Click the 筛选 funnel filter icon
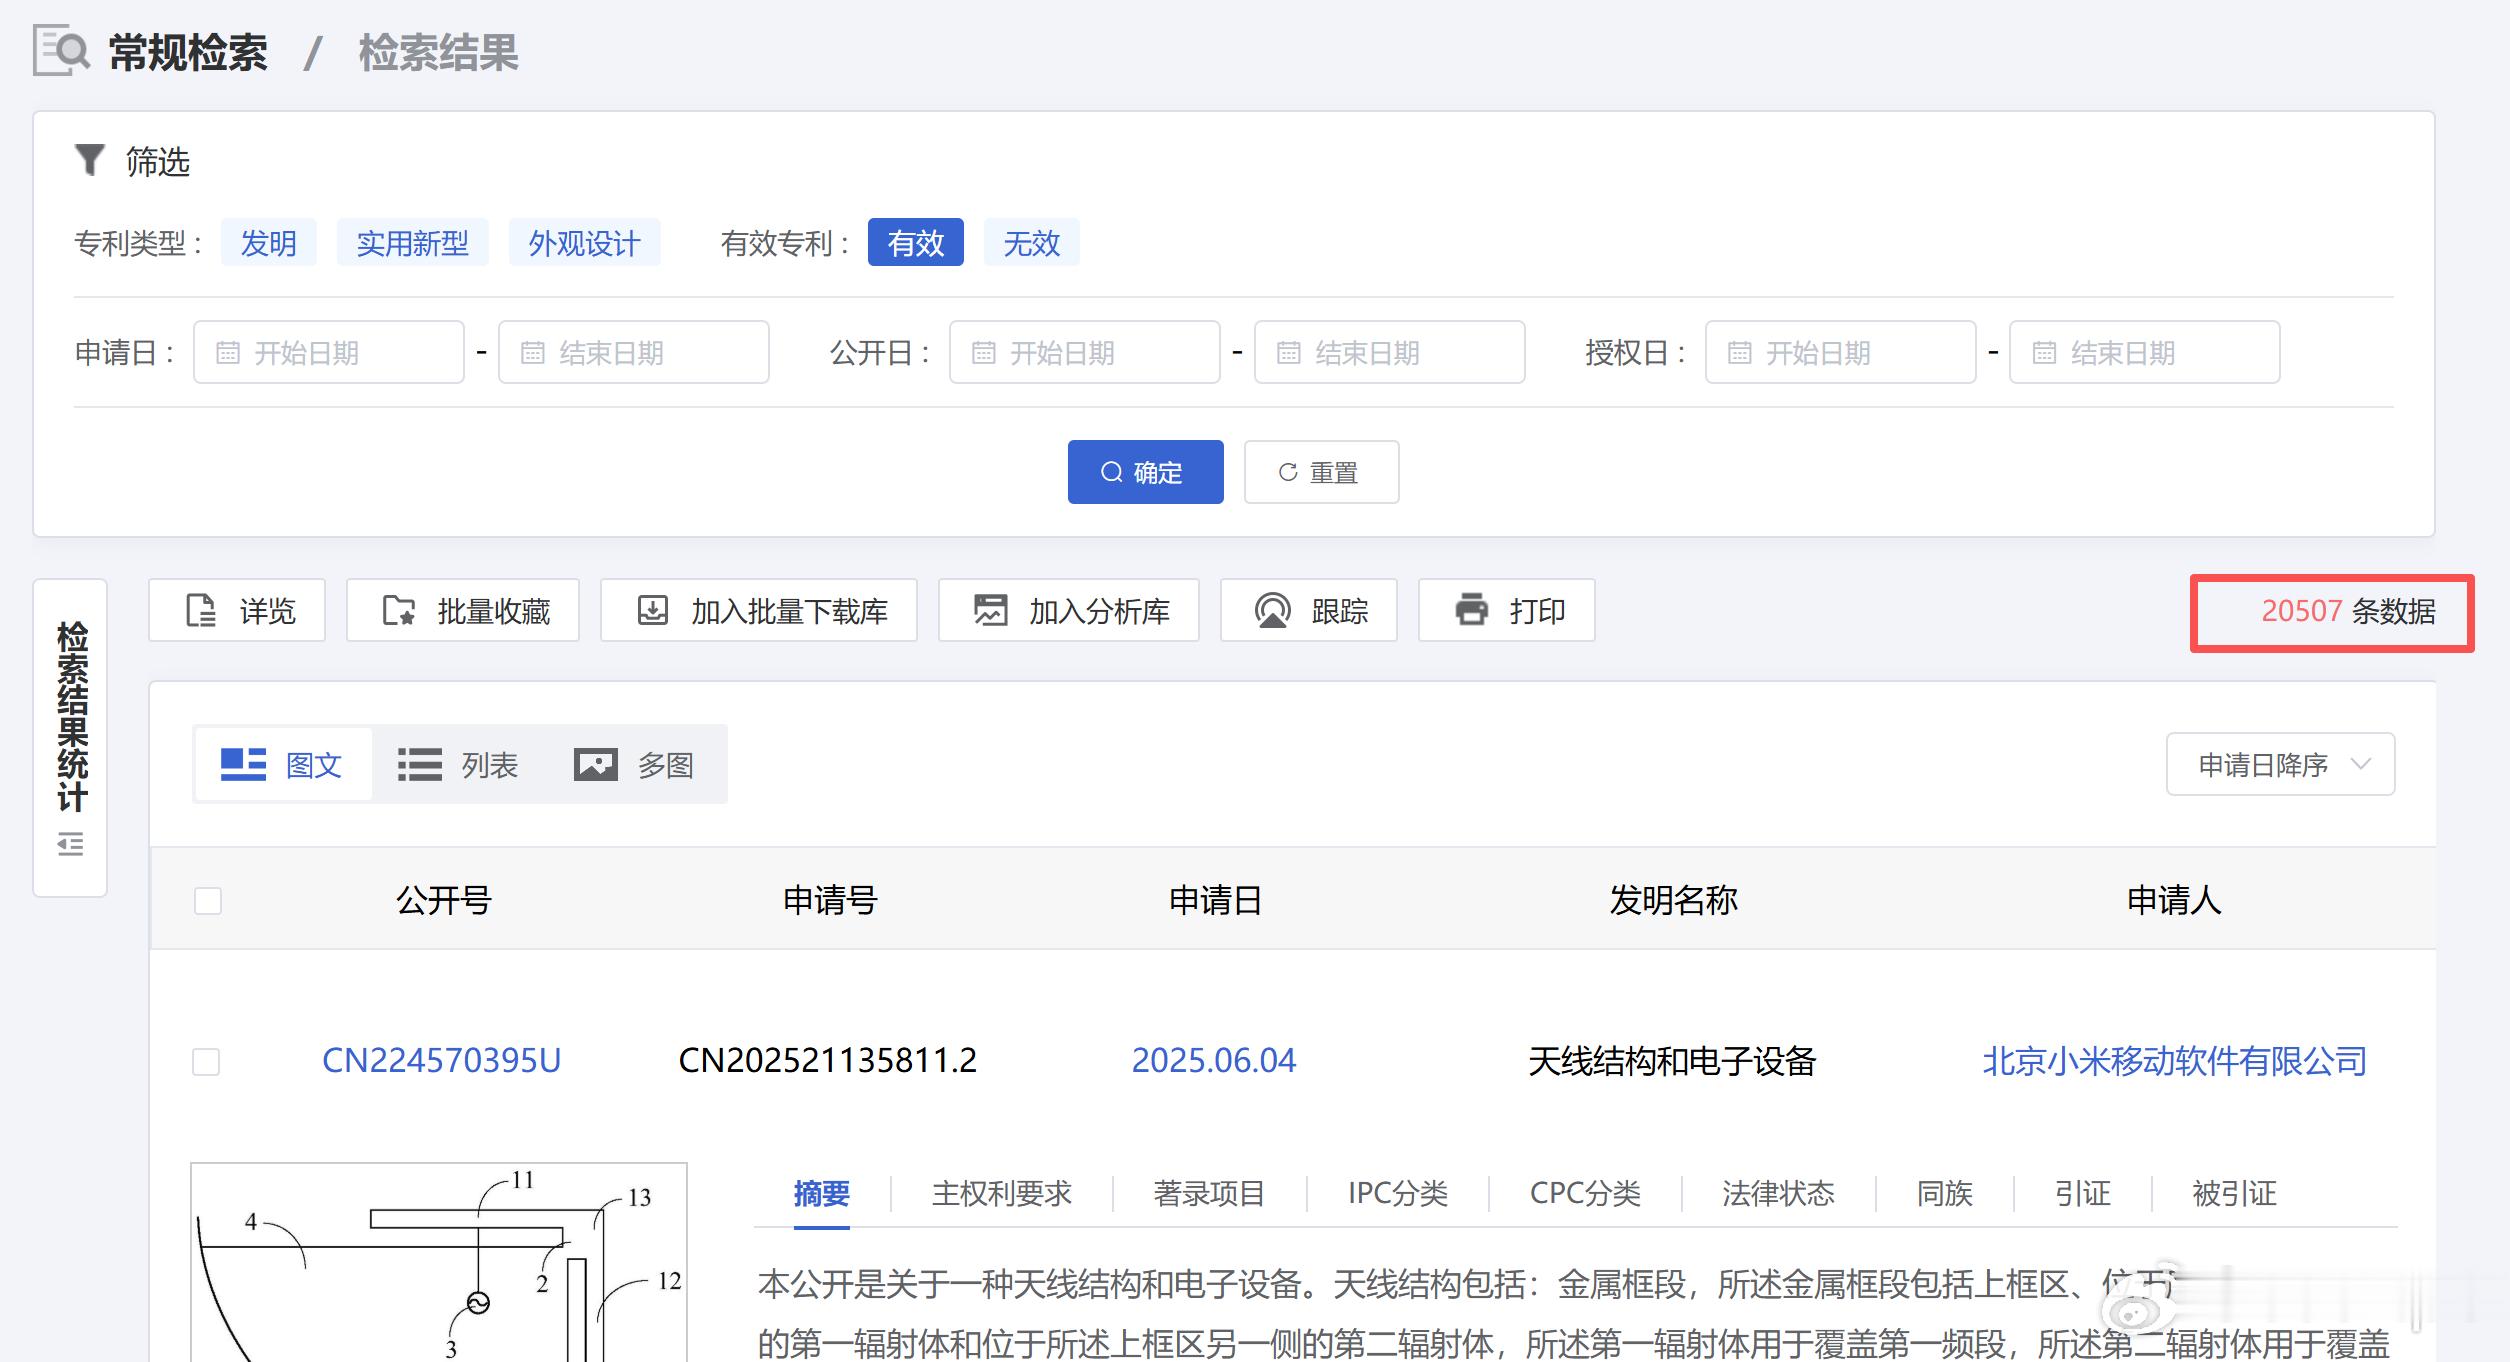 90,161
